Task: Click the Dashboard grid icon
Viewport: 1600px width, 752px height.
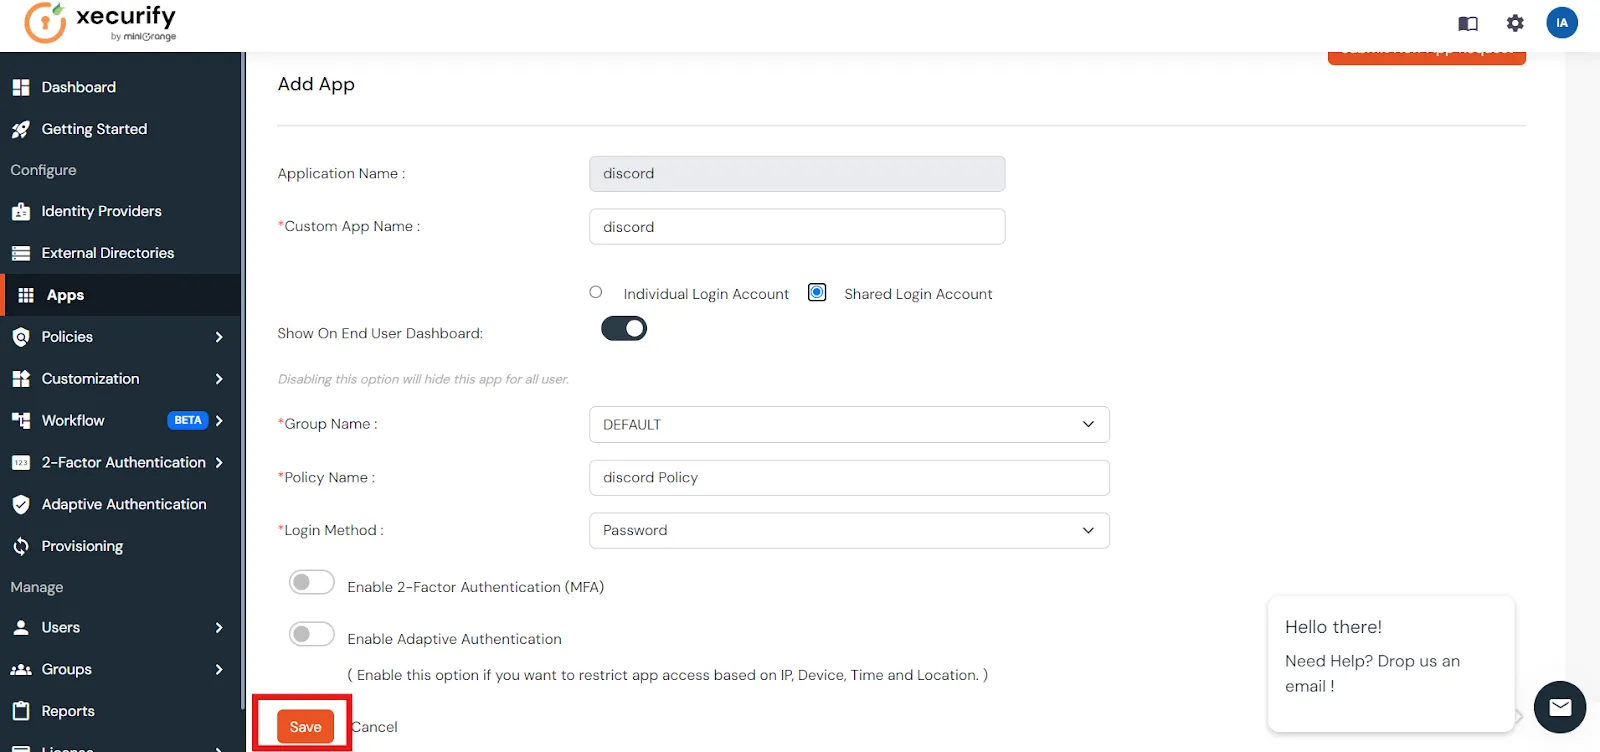Action: [21, 87]
